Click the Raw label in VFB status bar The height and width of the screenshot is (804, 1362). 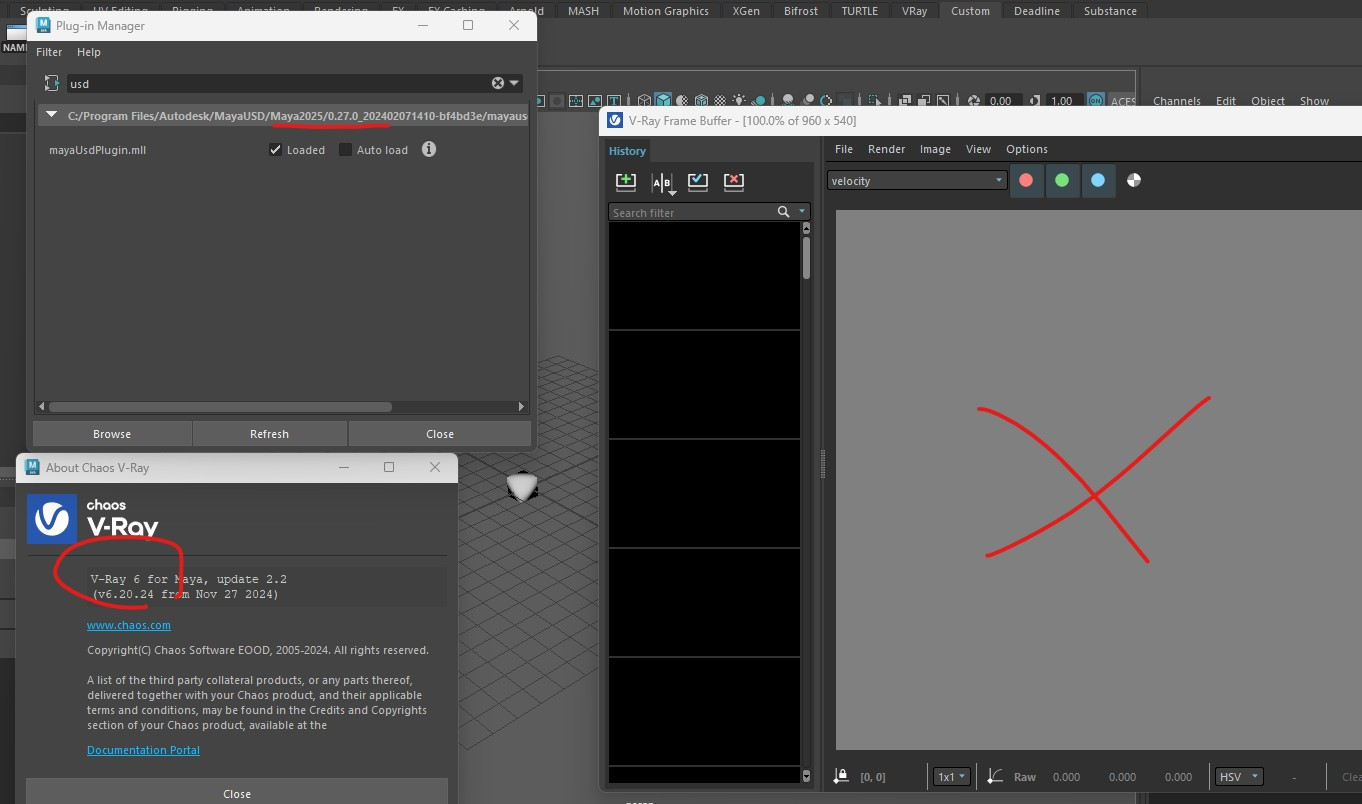tap(1025, 777)
